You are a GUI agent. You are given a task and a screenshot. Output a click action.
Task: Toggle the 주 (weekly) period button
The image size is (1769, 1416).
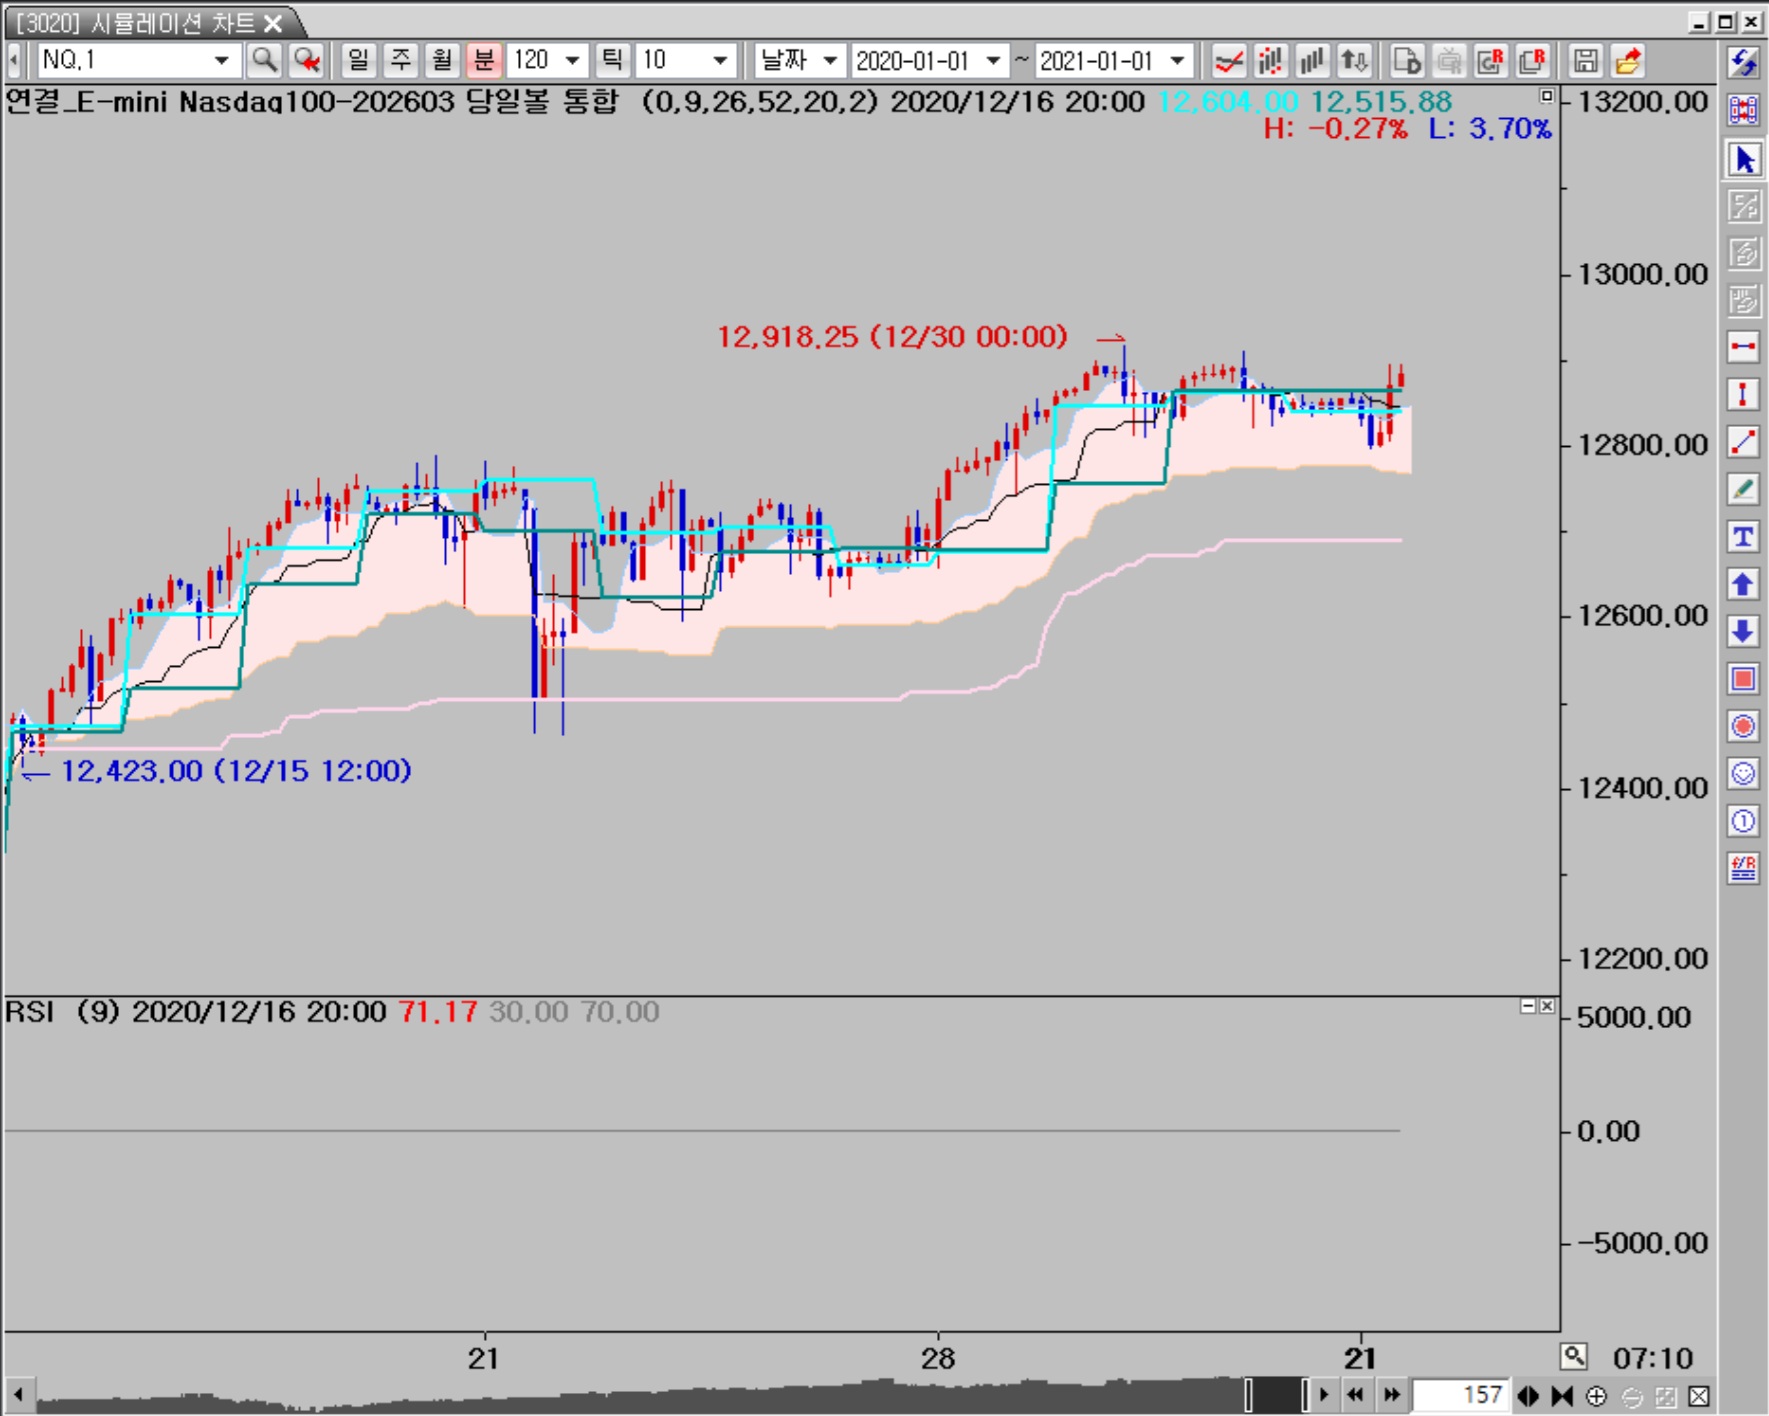click(x=400, y=61)
